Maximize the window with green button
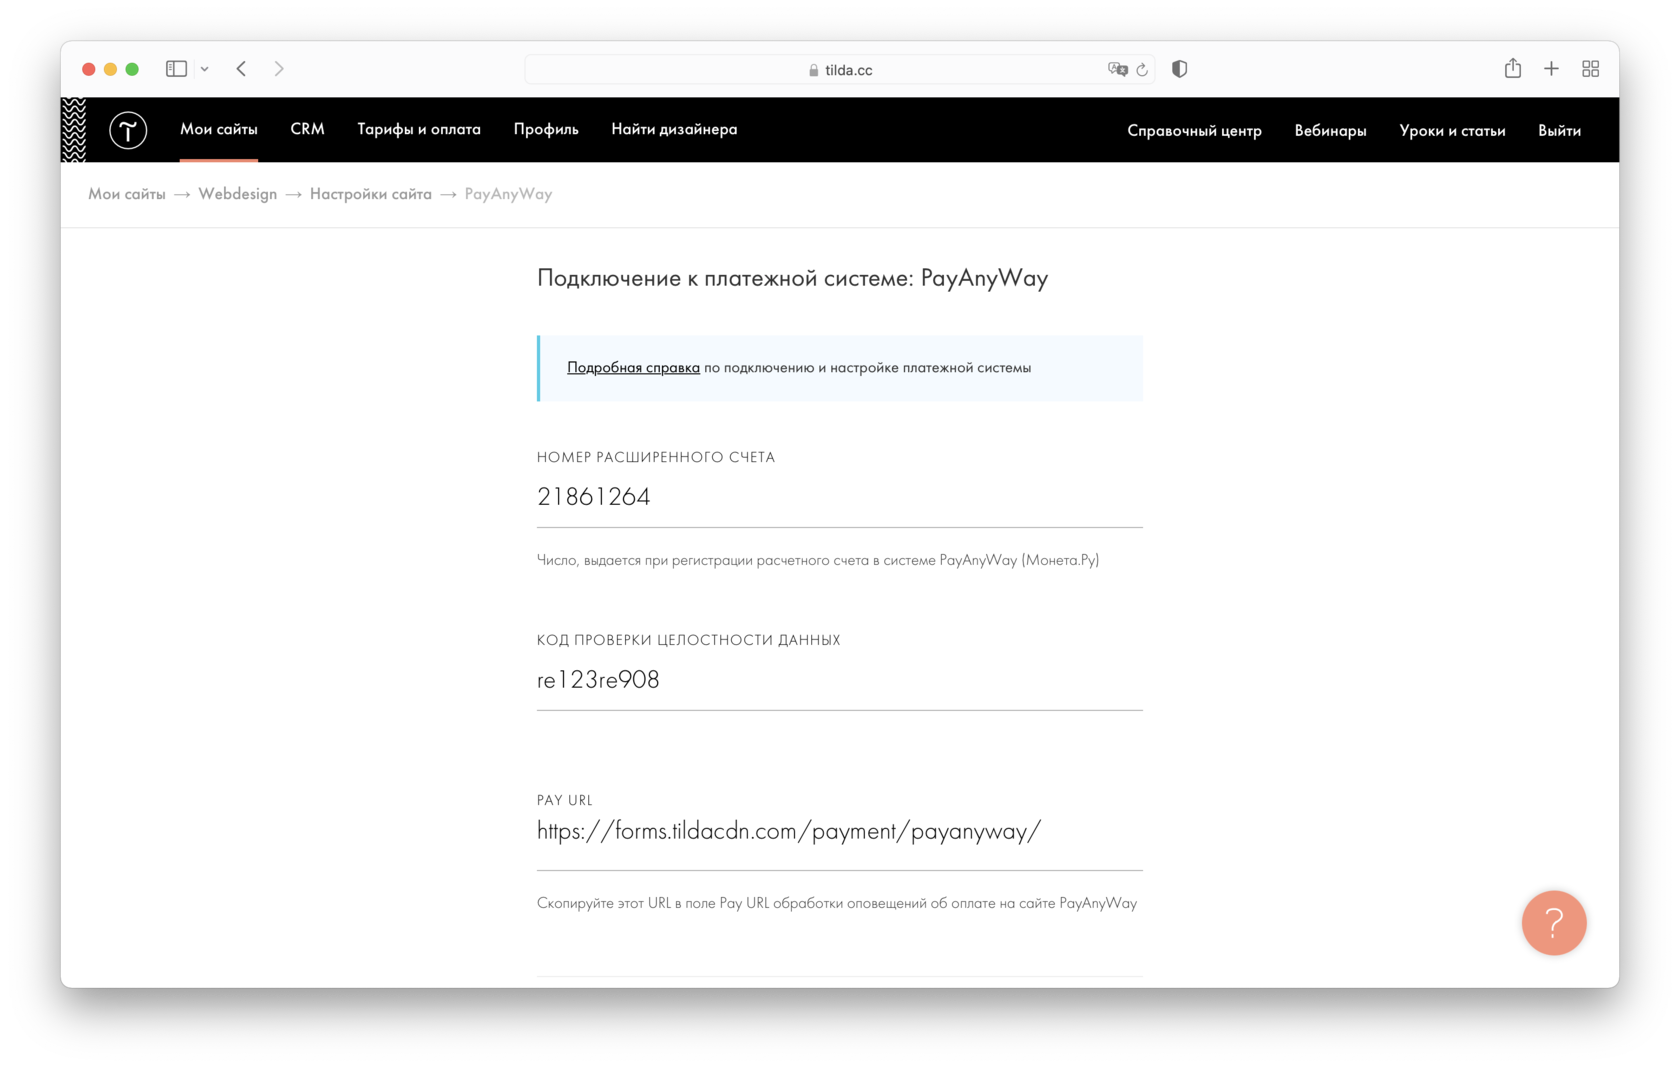 click(132, 69)
